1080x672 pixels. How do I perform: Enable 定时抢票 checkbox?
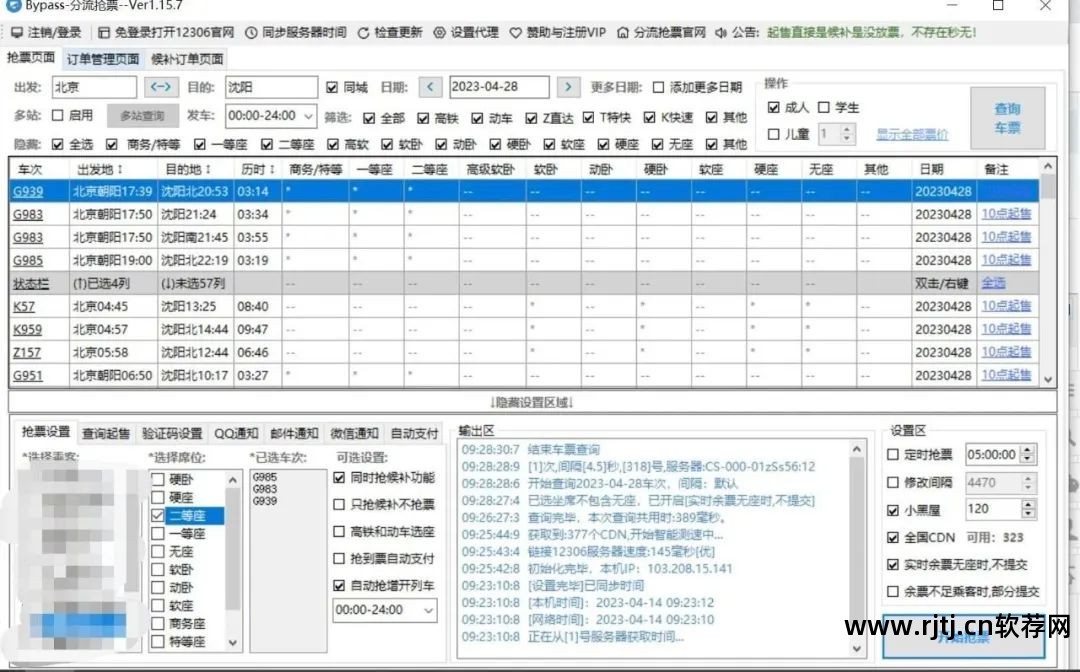[x=893, y=454]
